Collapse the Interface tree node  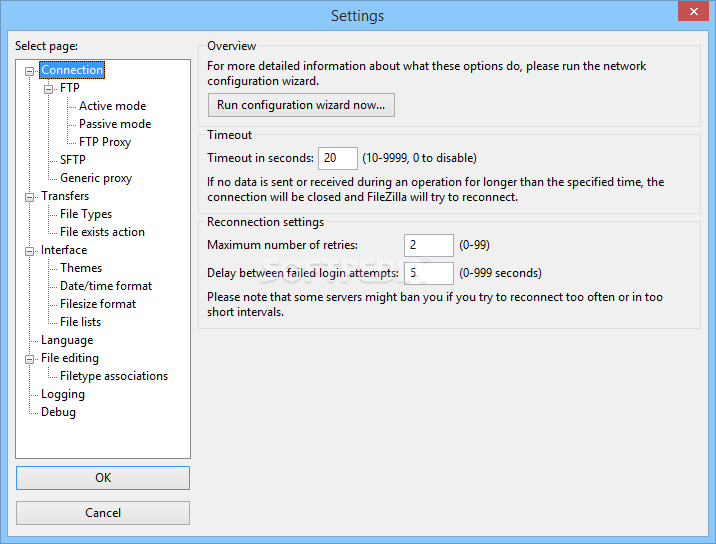pyautogui.click(x=29, y=251)
